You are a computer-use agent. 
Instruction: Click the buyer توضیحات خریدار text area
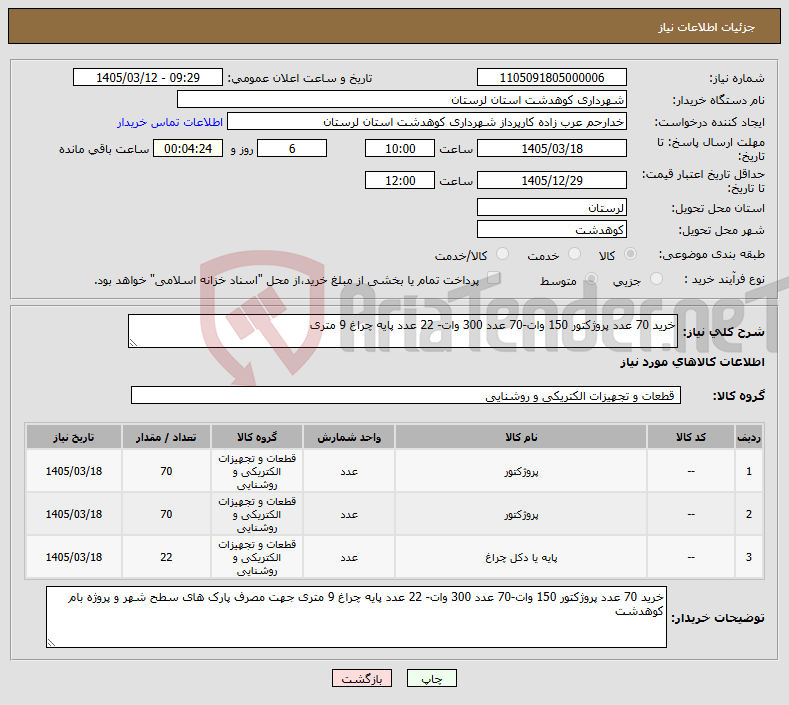click(356, 616)
